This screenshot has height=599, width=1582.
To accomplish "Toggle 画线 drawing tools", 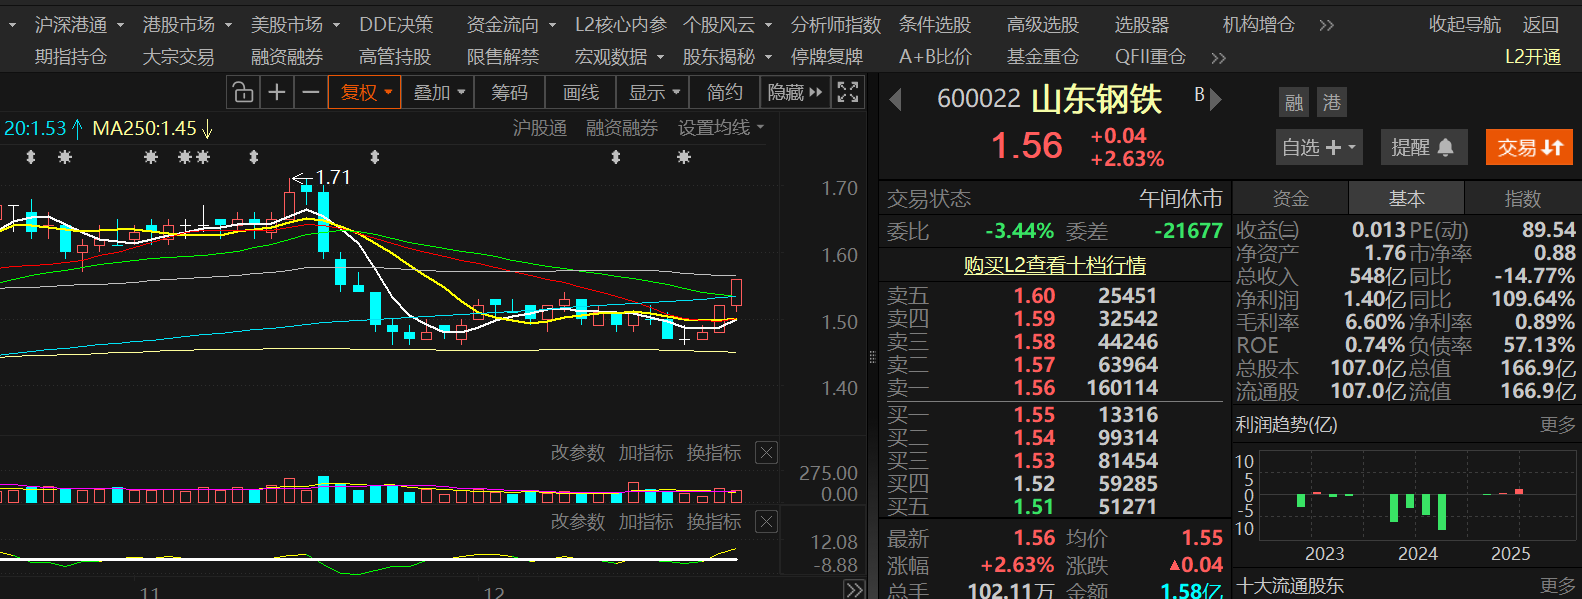I will [x=581, y=93].
